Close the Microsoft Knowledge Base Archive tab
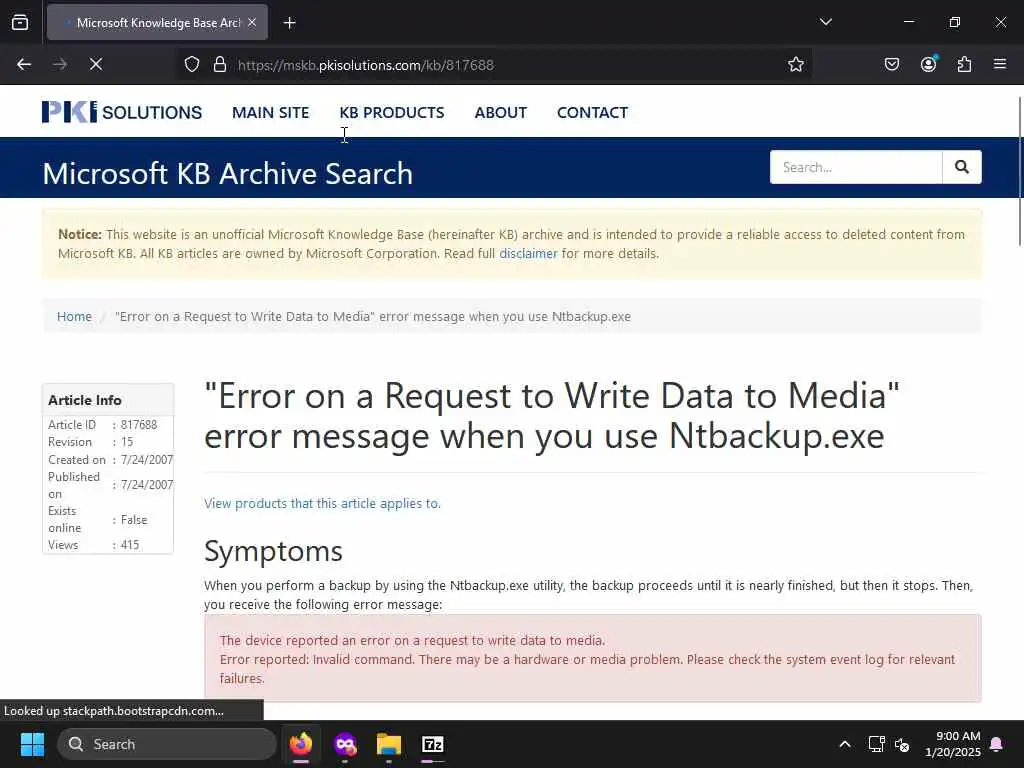The height and width of the screenshot is (768, 1024). tap(252, 22)
